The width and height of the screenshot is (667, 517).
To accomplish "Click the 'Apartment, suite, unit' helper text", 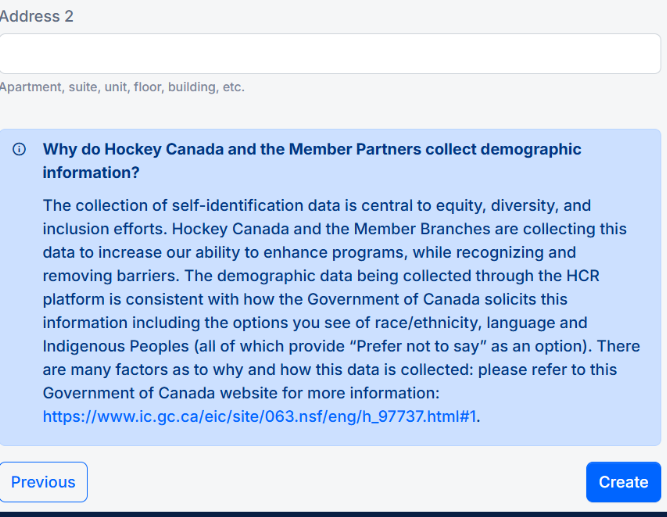I will click(x=122, y=87).
